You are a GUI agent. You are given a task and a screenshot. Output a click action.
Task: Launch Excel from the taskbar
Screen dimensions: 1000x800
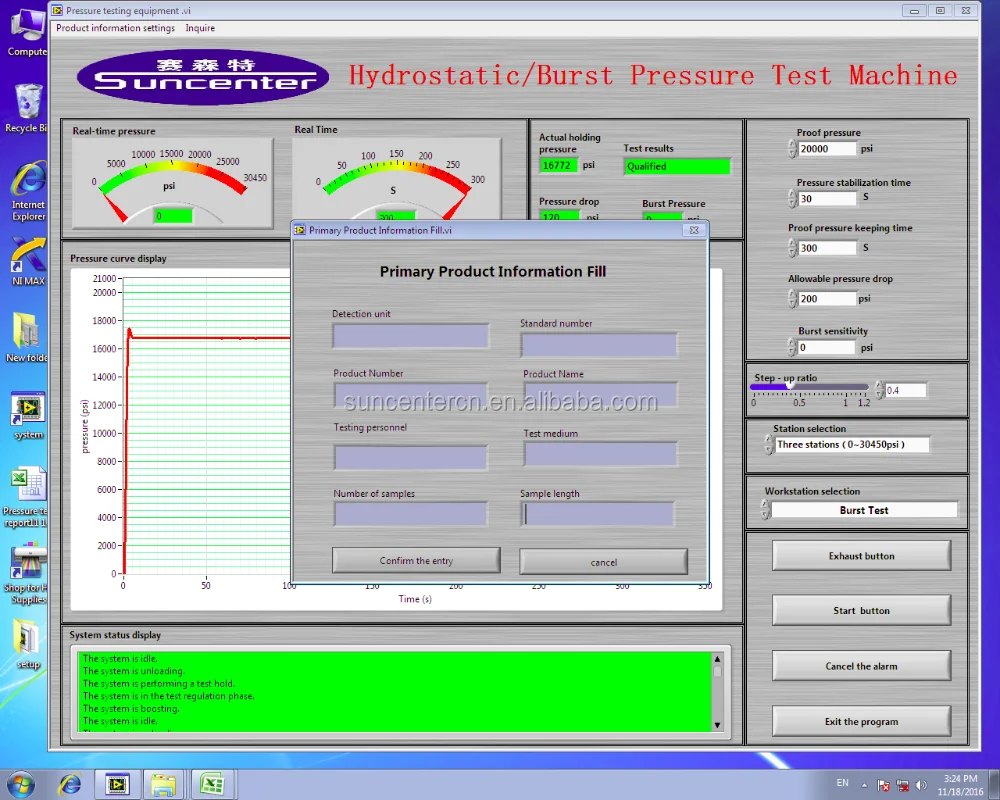tap(213, 784)
